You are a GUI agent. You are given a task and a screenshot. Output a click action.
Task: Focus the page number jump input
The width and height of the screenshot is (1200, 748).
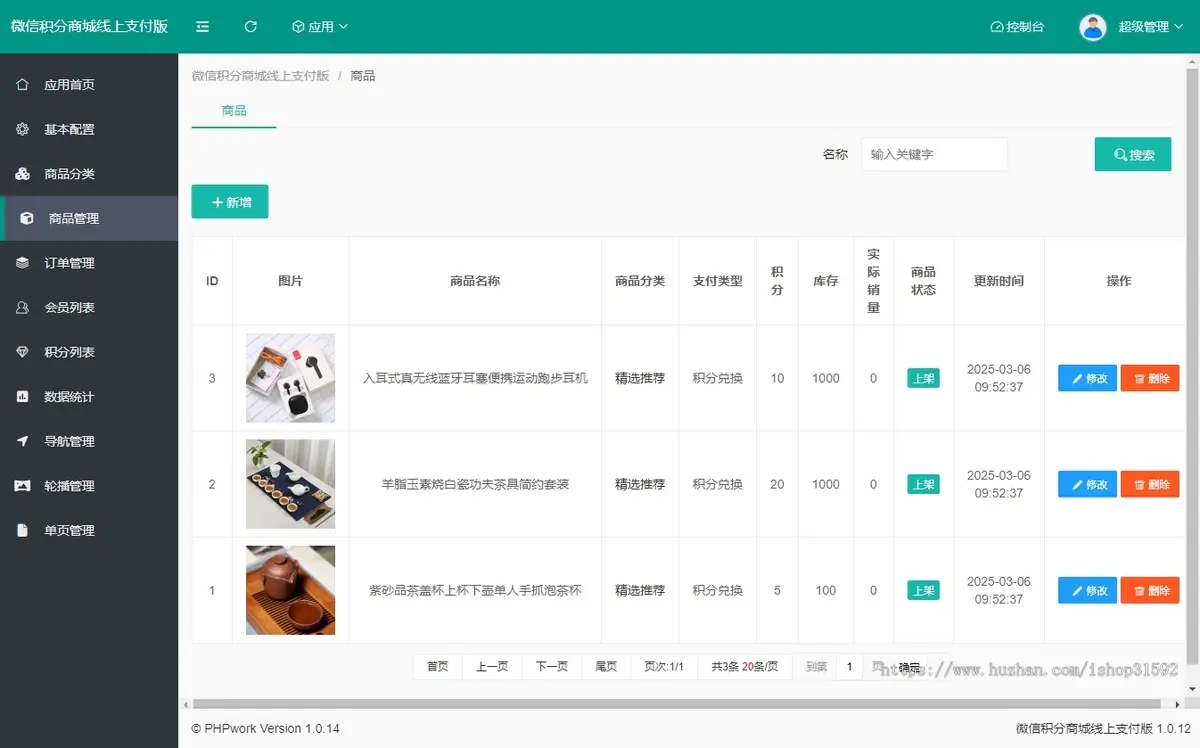tap(849, 666)
